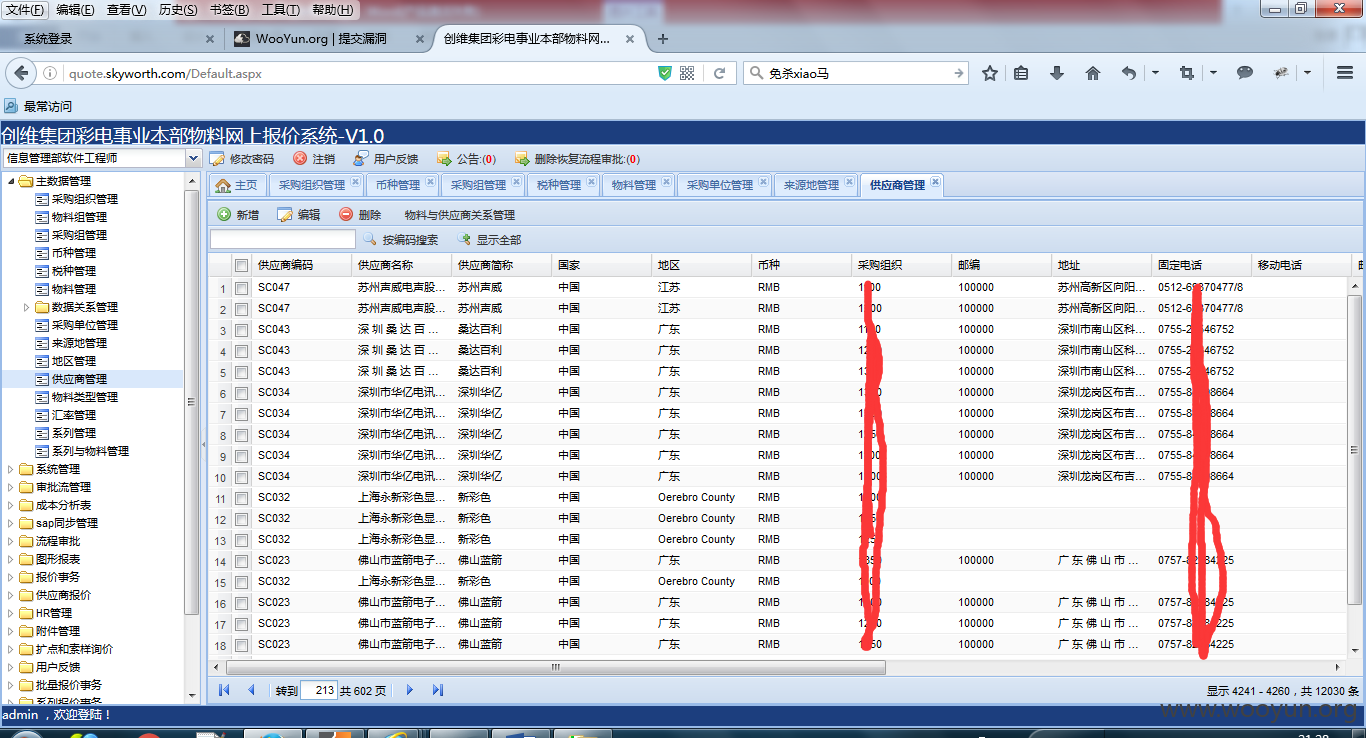Screen dimensions: 1366x738
Task: Collapse the 主数据管理 tree folder
Action: point(11,181)
